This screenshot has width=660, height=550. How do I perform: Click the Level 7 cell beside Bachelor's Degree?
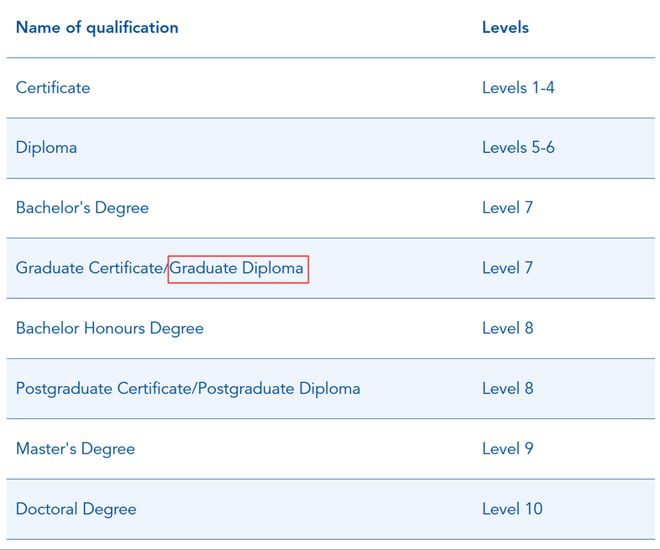(507, 207)
